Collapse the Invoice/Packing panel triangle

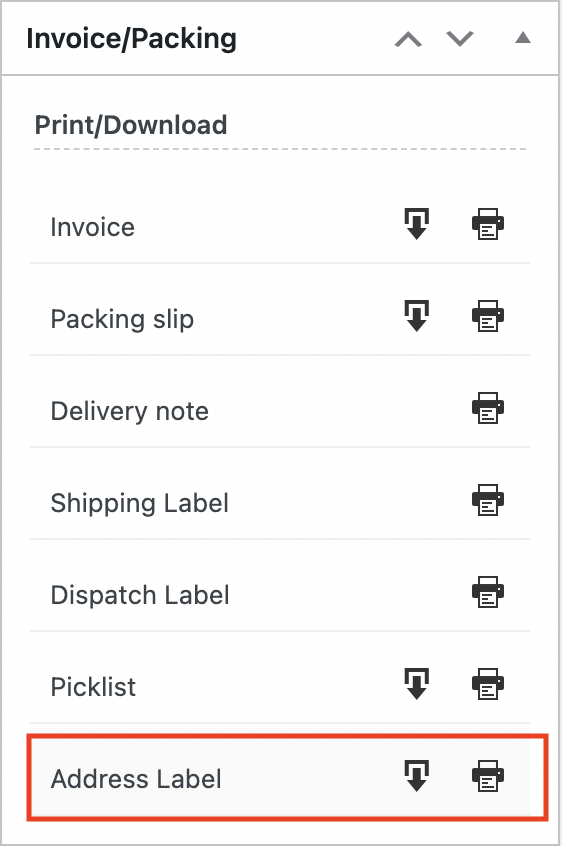(x=523, y=38)
